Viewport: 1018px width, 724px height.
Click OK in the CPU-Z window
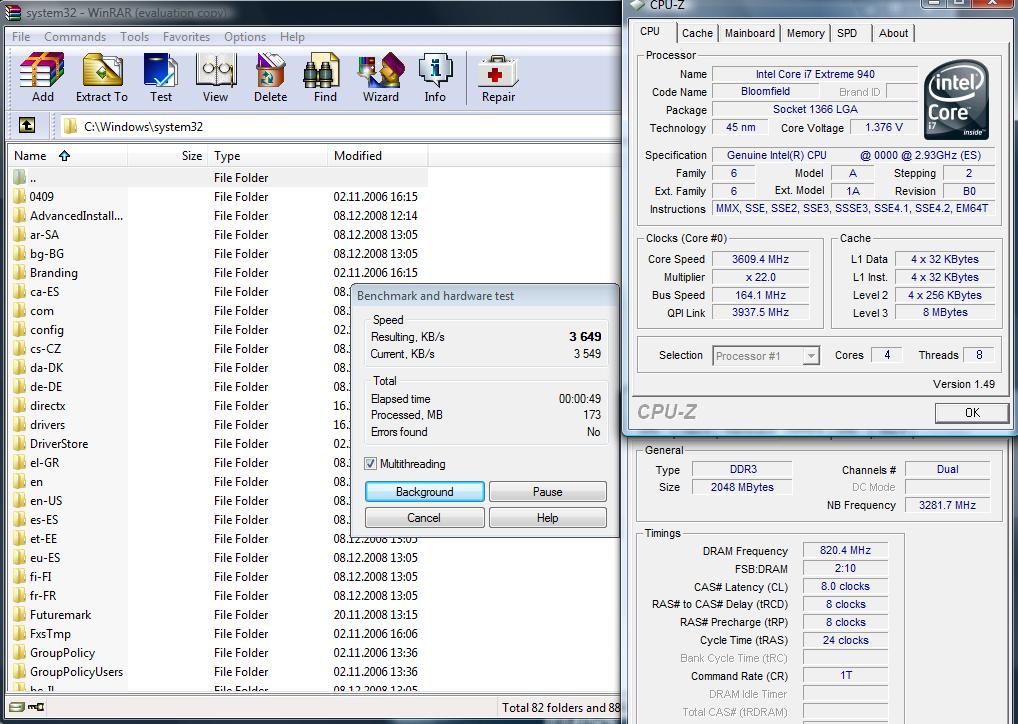[x=972, y=413]
